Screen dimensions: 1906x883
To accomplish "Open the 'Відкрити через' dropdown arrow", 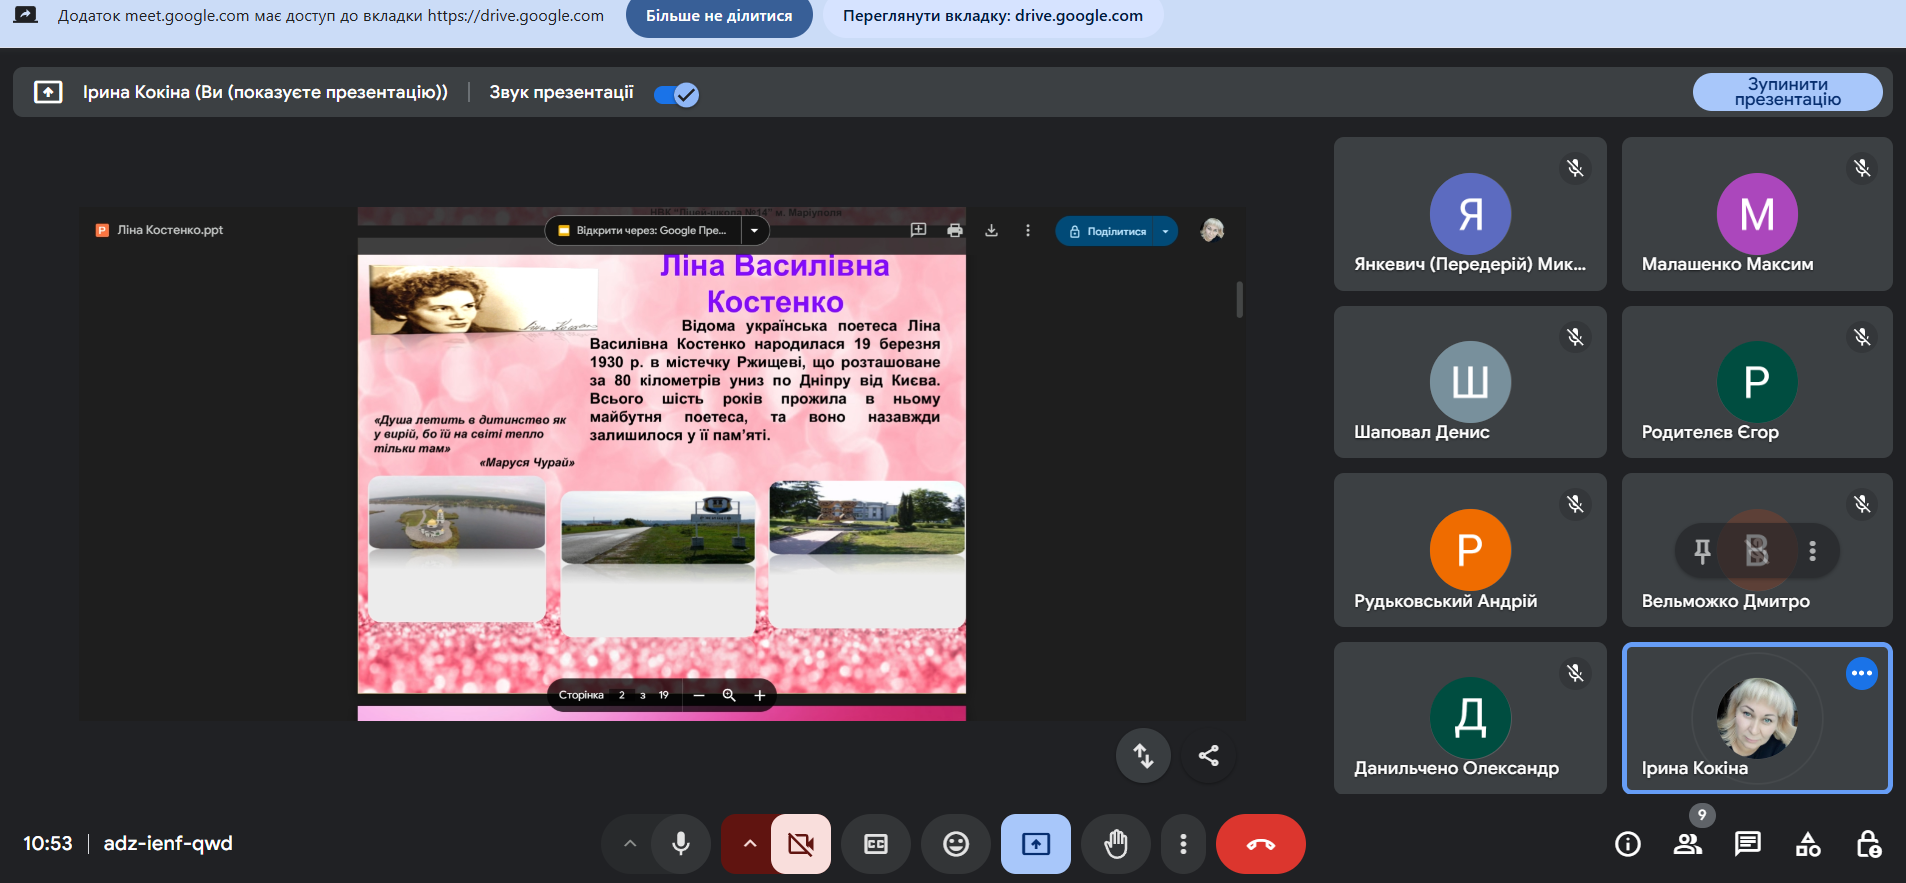I will click(x=754, y=231).
